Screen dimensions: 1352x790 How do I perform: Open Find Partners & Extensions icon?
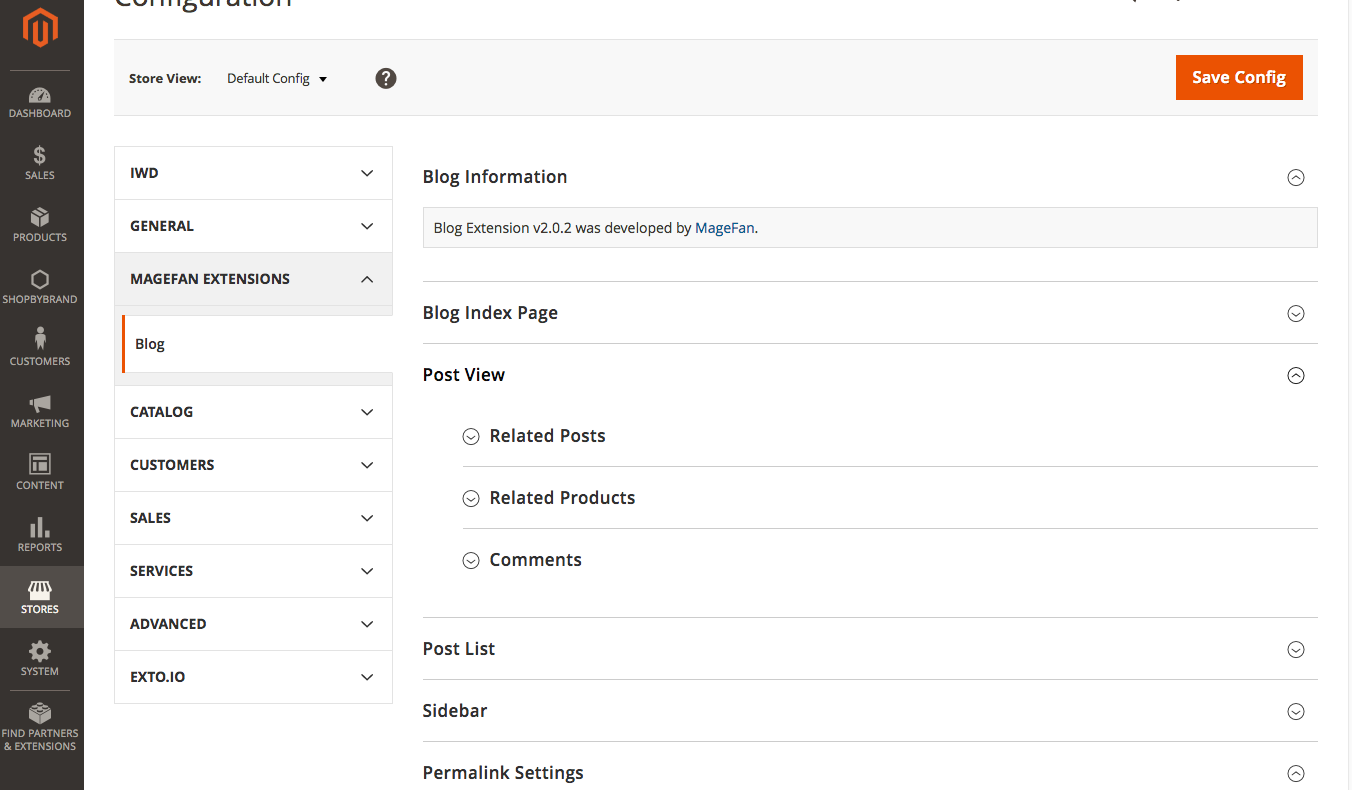click(40, 713)
